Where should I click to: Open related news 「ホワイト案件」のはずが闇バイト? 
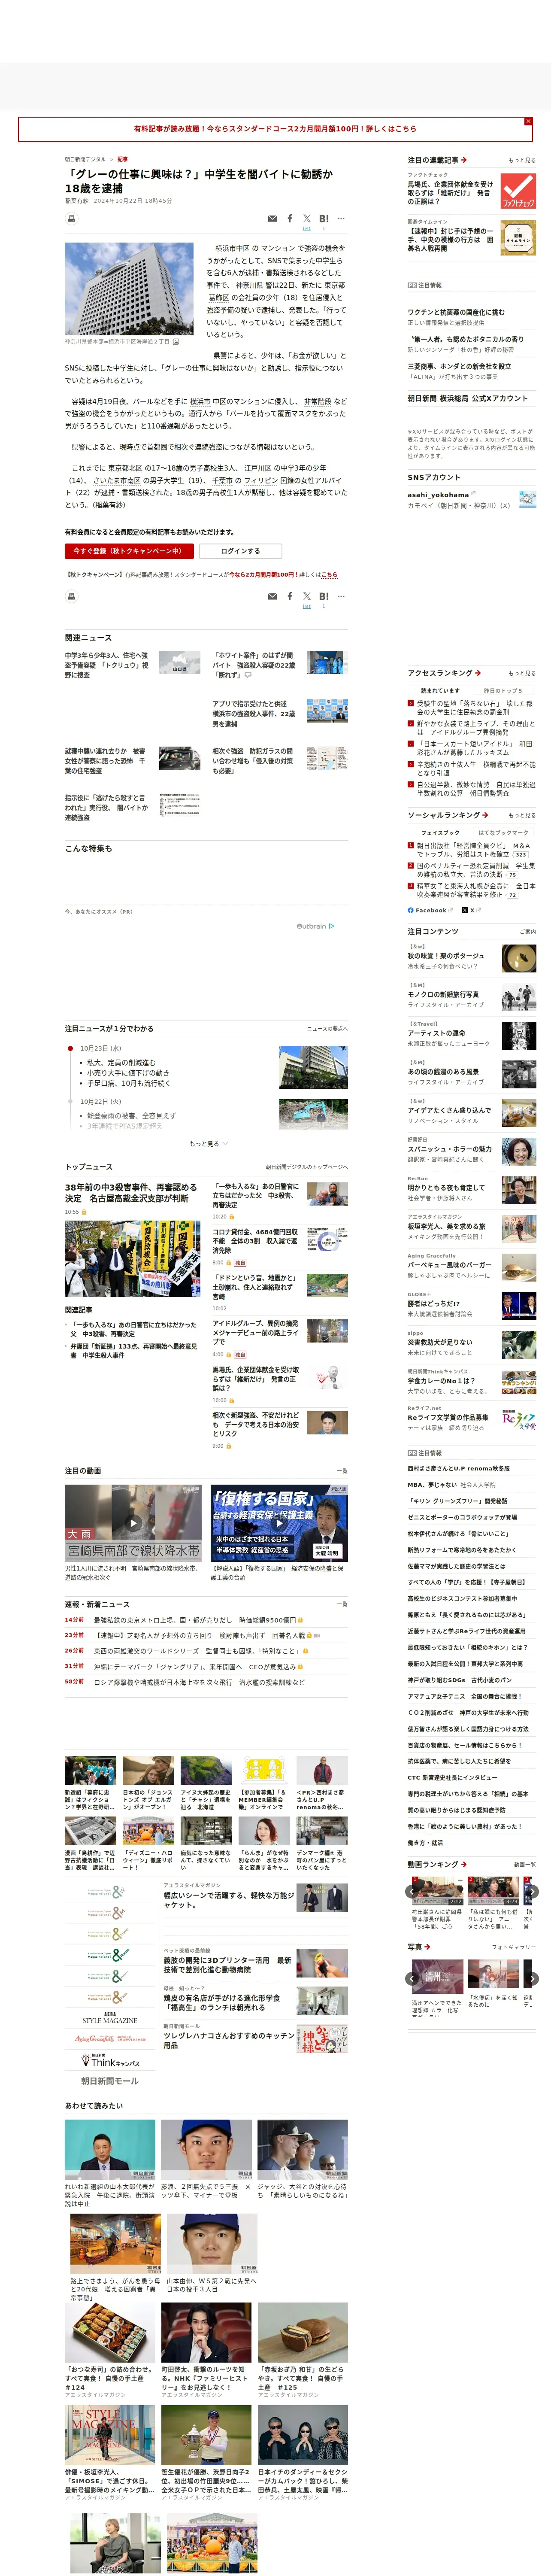tap(254, 665)
